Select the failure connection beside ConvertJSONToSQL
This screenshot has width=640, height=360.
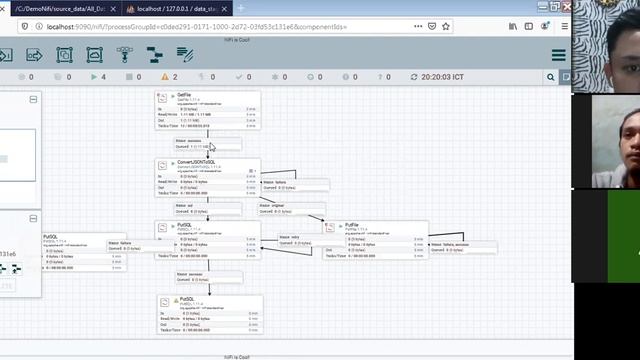click(x=296, y=185)
